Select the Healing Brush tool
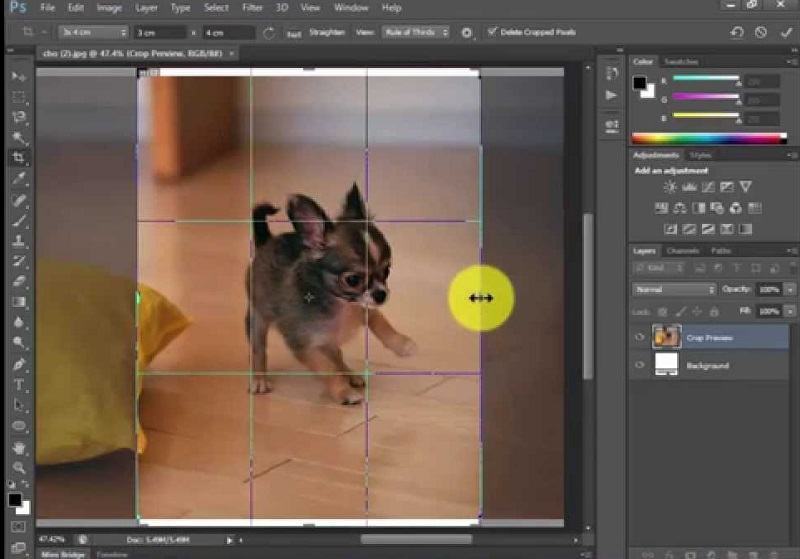Viewport: 800px width, 559px height. click(x=18, y=200)
